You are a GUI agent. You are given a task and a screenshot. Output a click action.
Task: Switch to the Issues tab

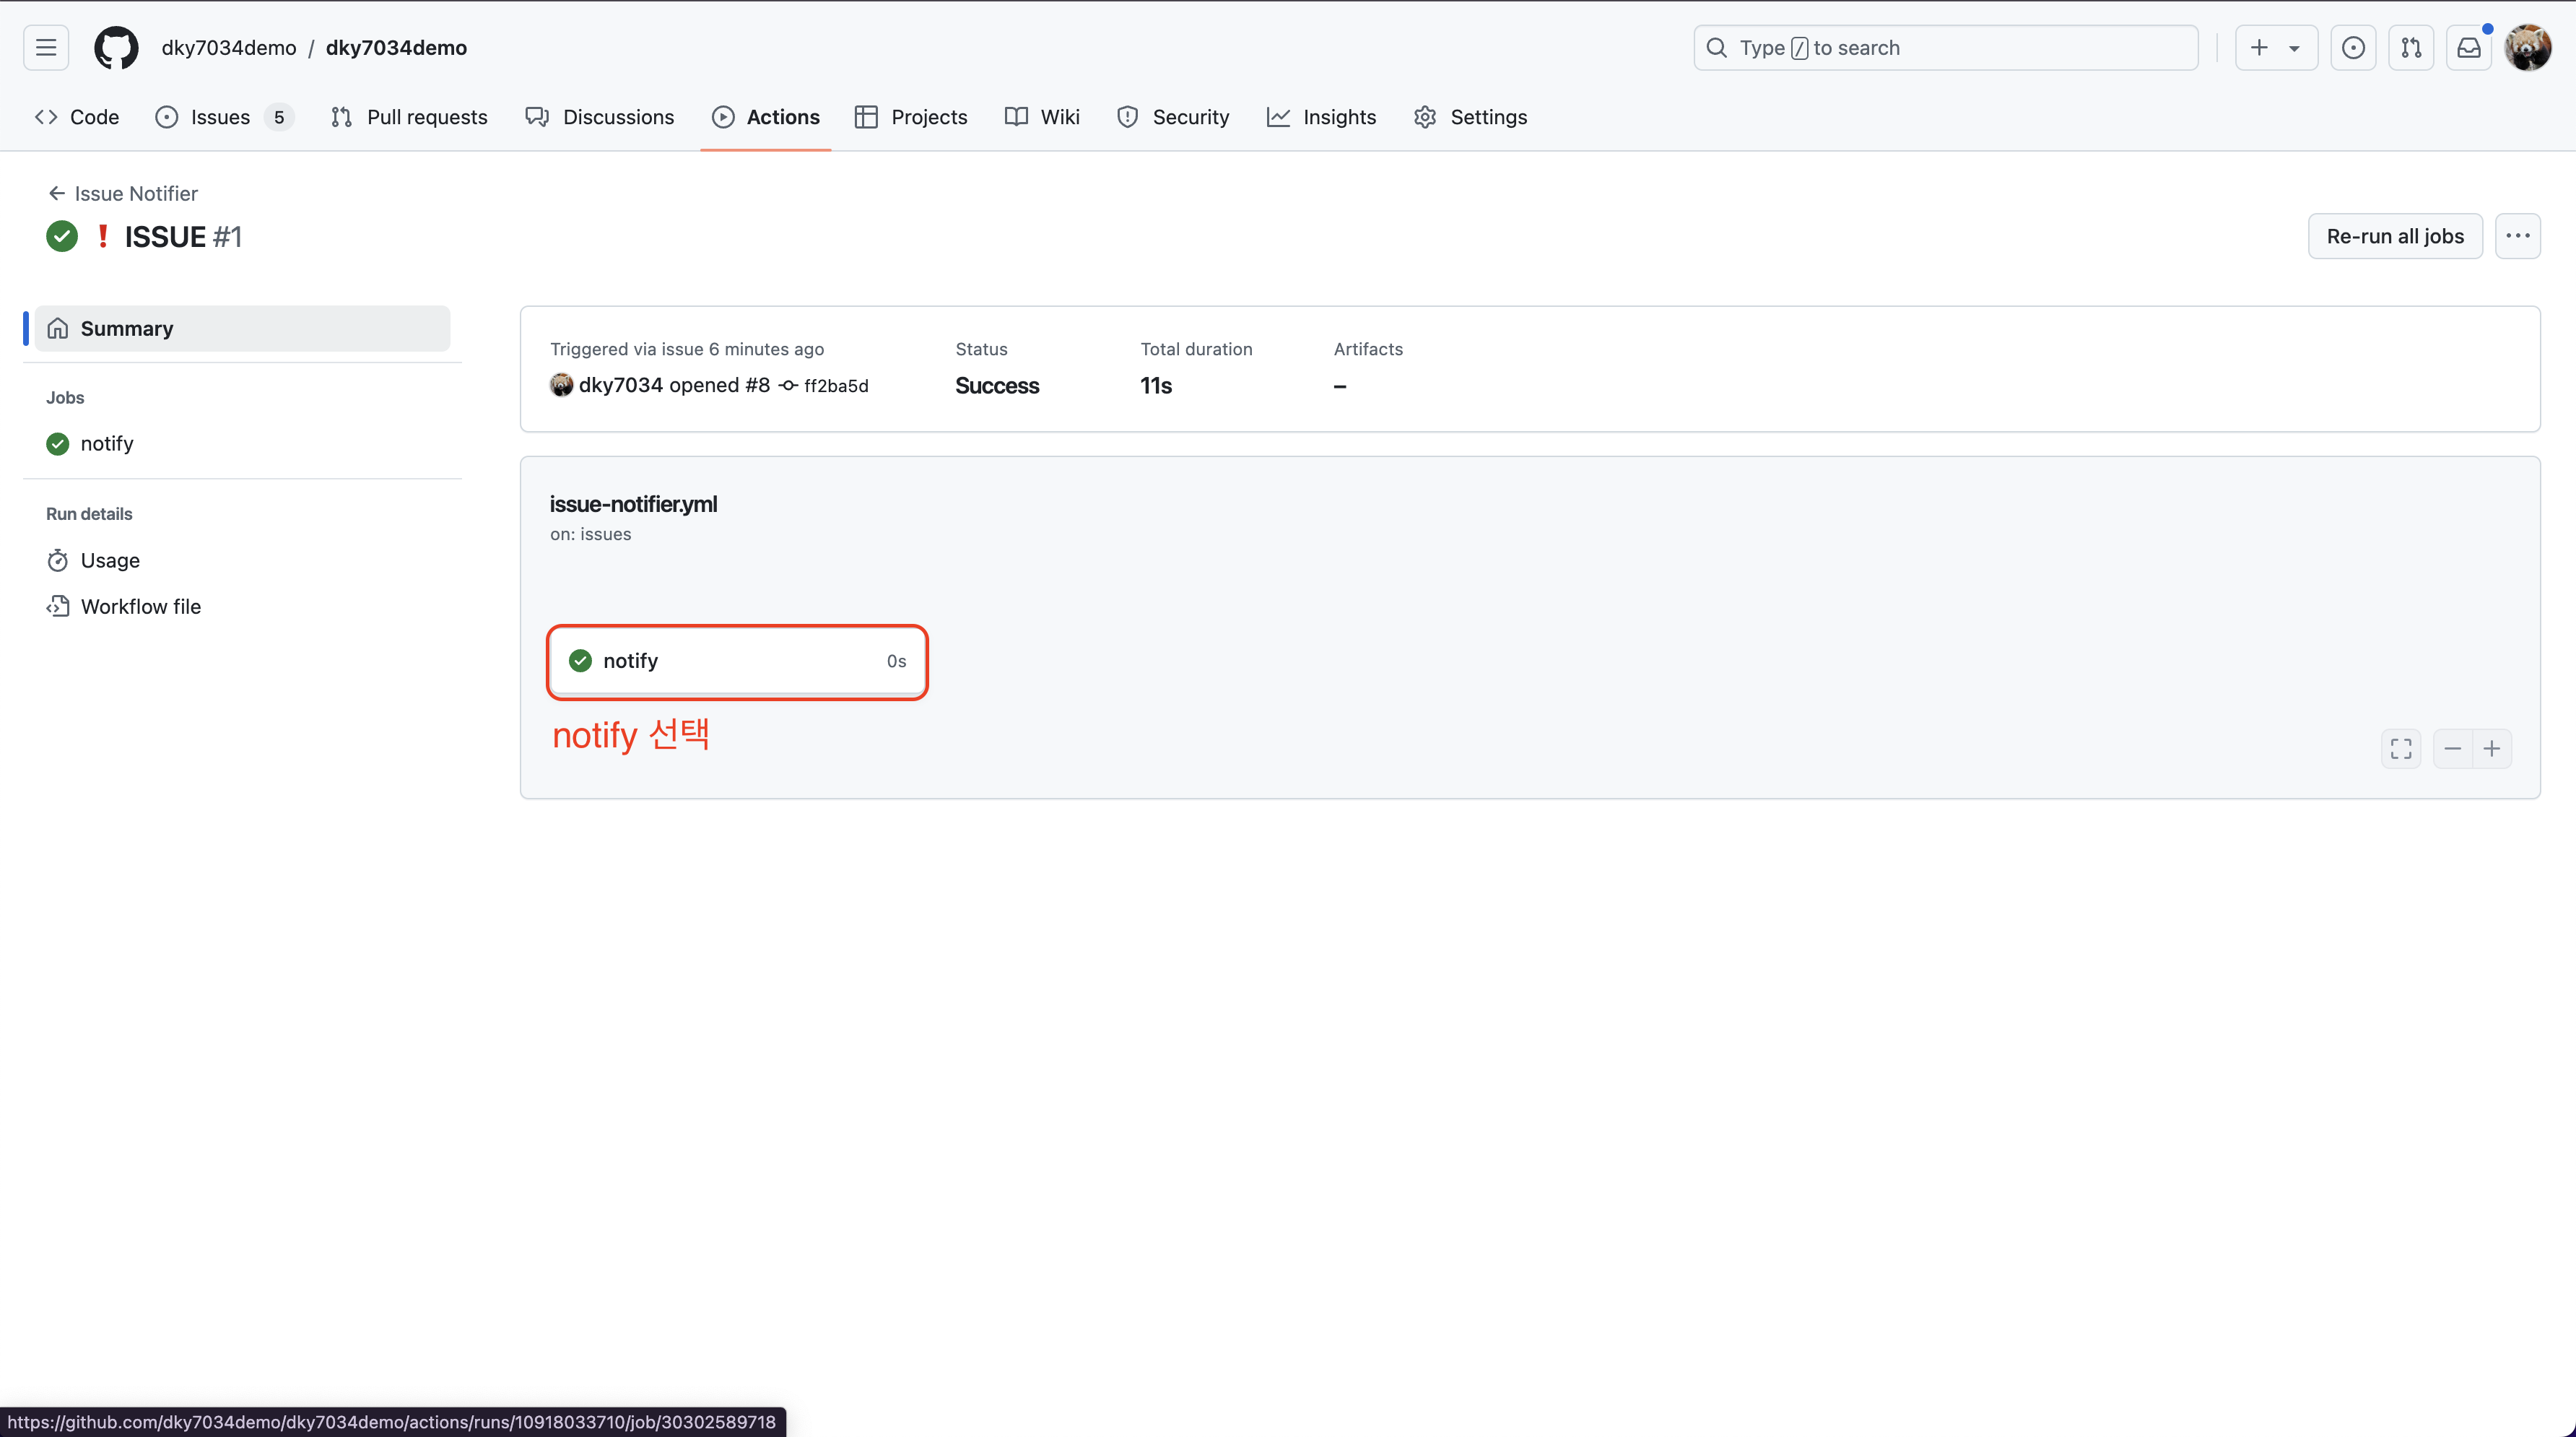(x=221, y=117)
